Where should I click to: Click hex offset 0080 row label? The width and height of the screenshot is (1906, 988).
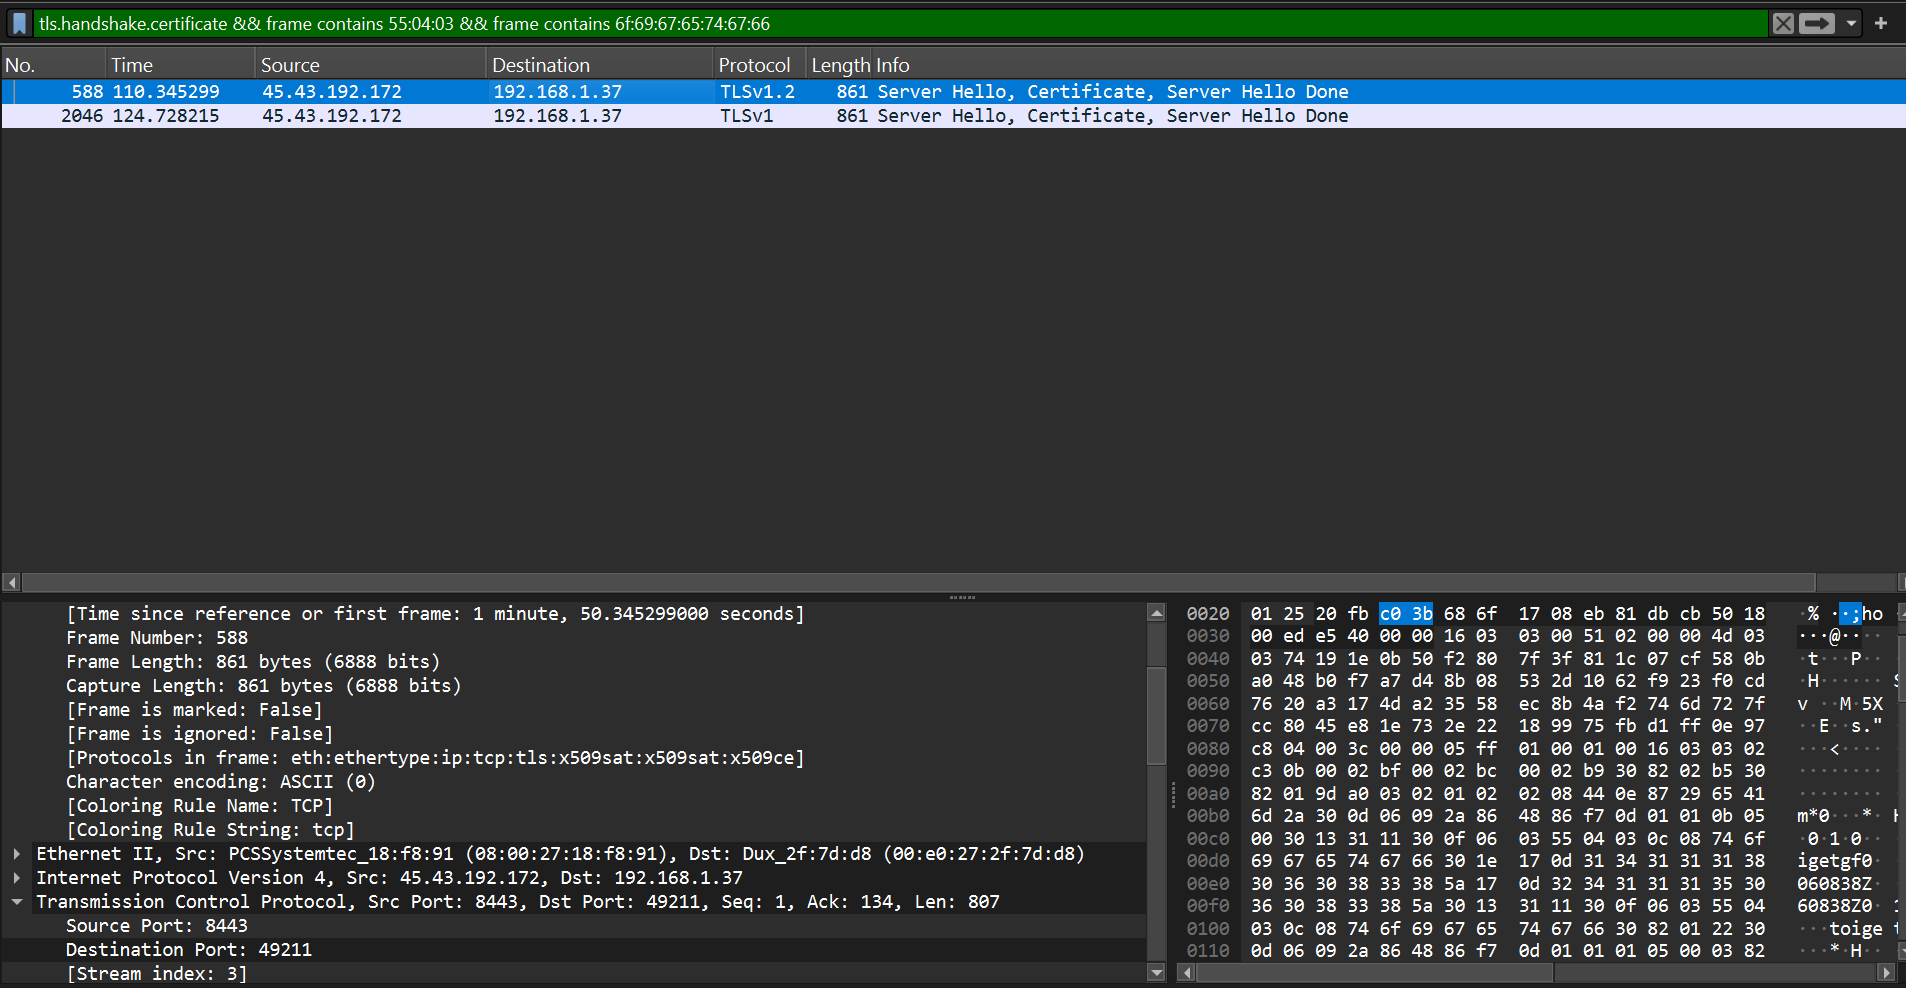[1208, 749]
